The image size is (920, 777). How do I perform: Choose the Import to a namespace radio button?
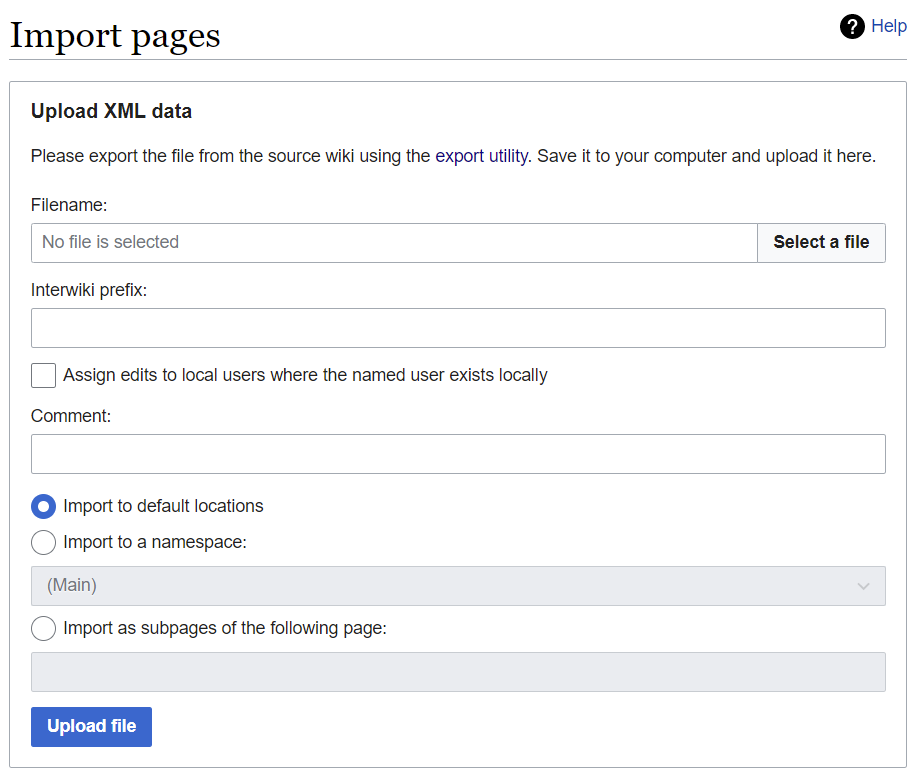pos(43,542)
